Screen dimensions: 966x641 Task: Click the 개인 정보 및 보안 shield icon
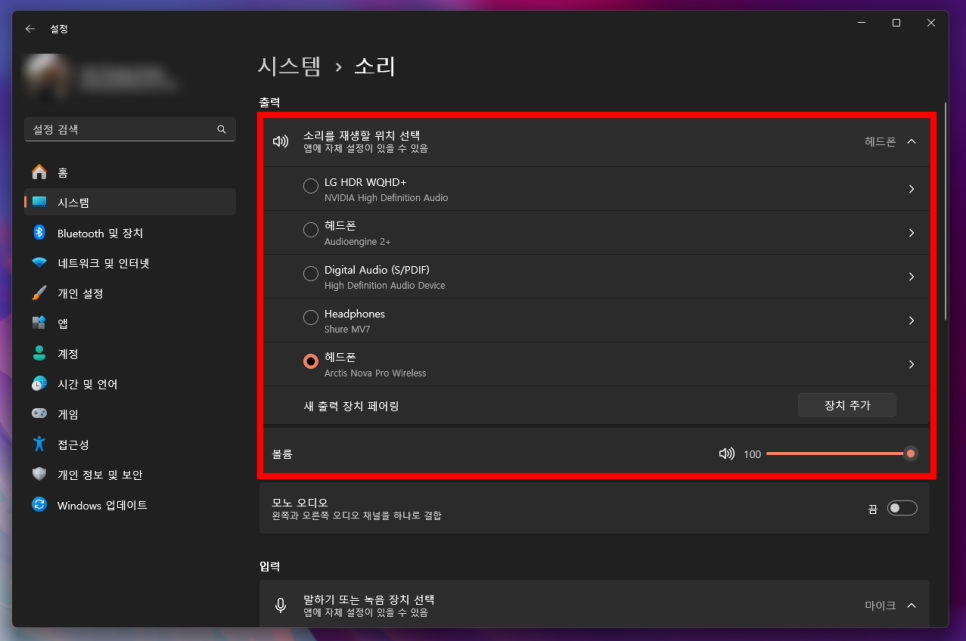pos(39,474)
